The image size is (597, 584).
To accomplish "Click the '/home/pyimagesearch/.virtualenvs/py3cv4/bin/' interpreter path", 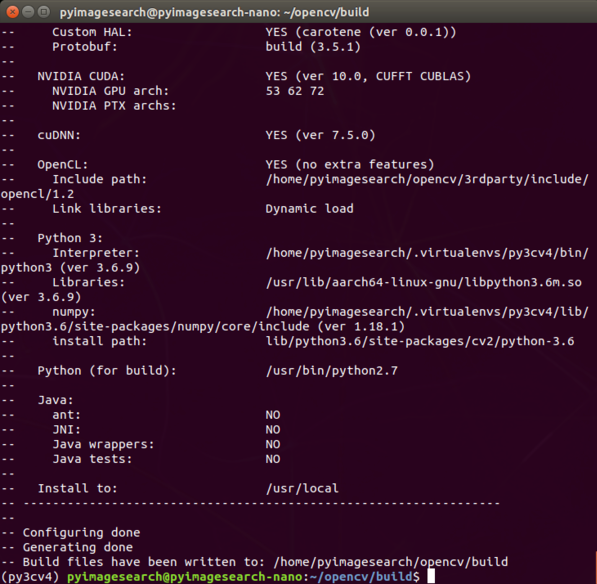I will (427, 253).
